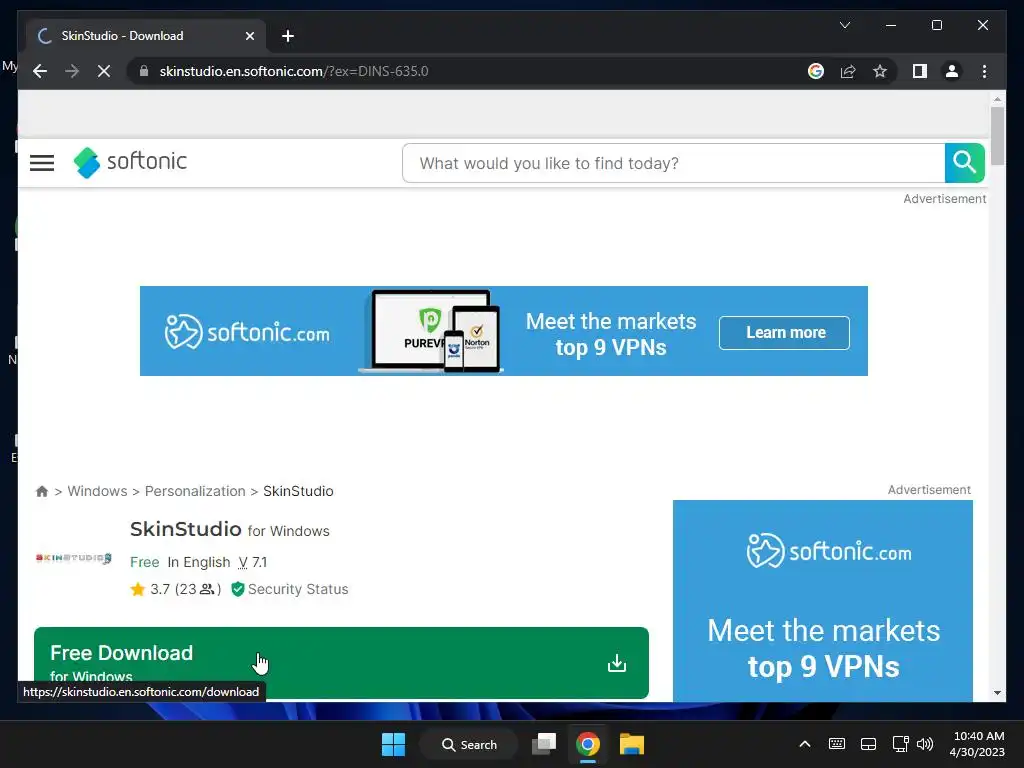Screen dimensions: 1024x768
Task: Go back to the previous page
Action: tap(40, 71)
